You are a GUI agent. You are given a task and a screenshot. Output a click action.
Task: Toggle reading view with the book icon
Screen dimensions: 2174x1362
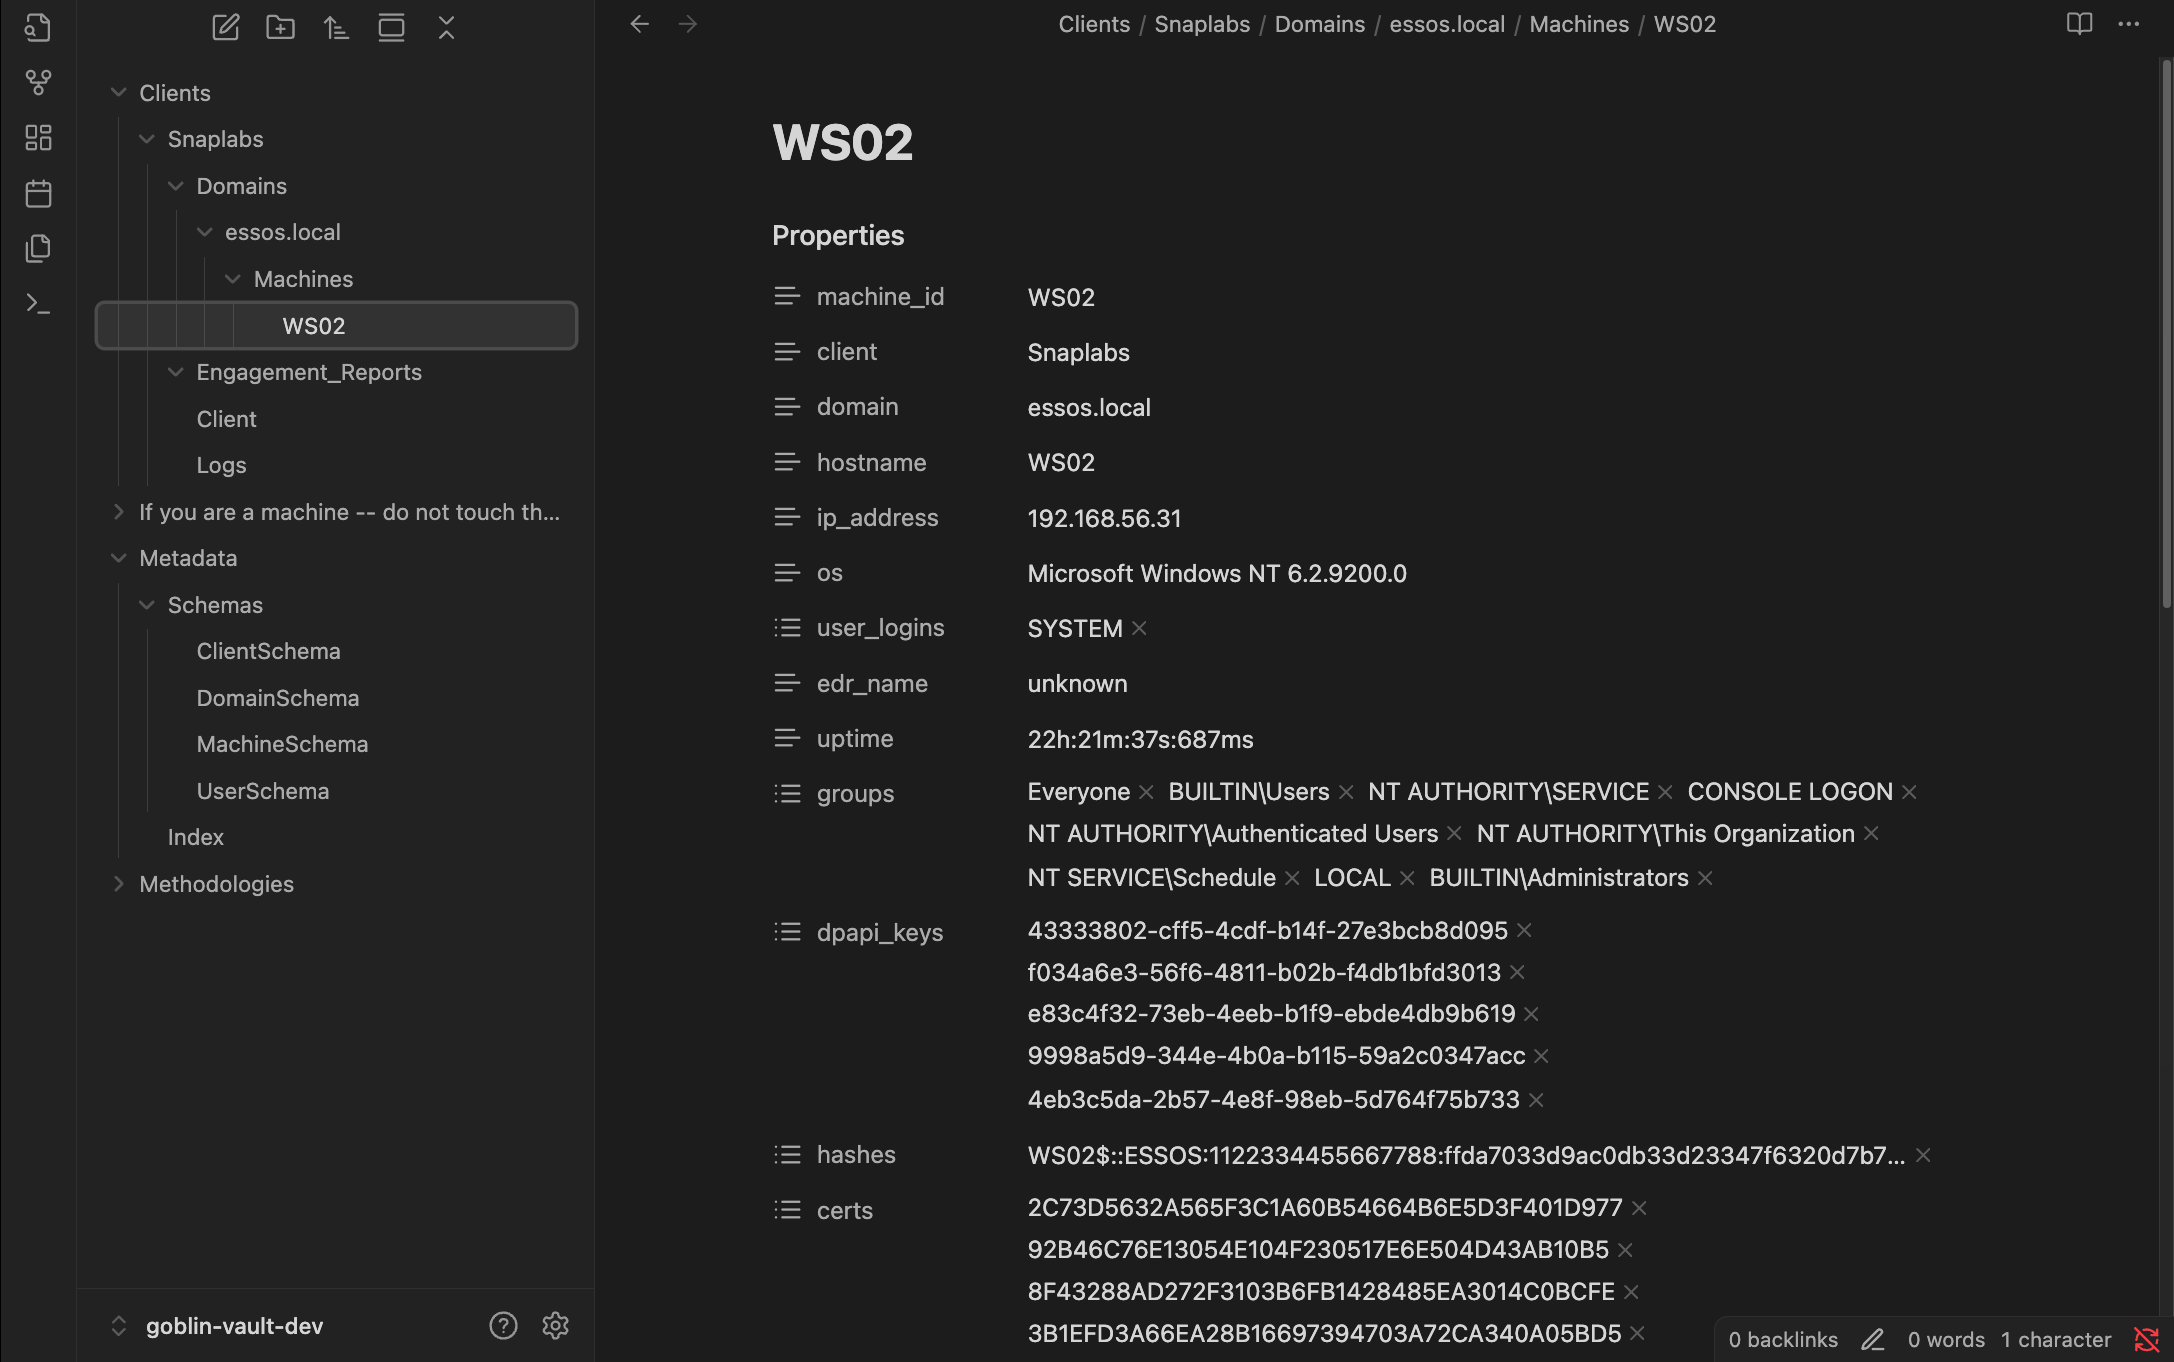[x=2079, y=24]
